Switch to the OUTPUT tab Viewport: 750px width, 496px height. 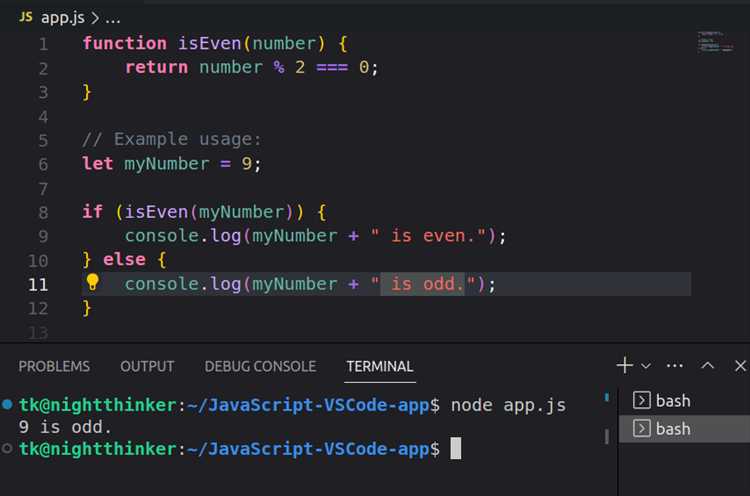pos(147,366)
